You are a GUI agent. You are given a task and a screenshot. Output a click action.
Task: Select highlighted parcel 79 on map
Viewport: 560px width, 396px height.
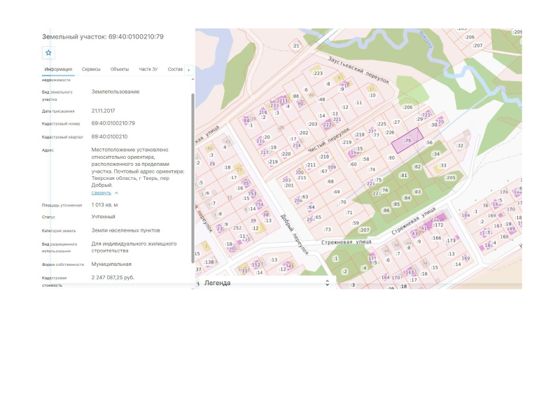408,140
